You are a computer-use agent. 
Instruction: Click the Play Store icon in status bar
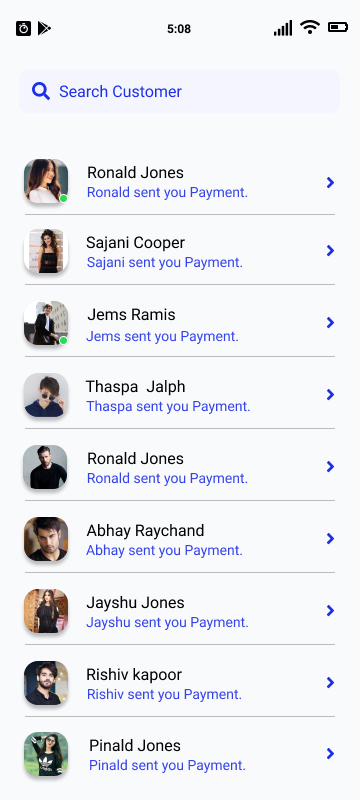tap(44, 28)
